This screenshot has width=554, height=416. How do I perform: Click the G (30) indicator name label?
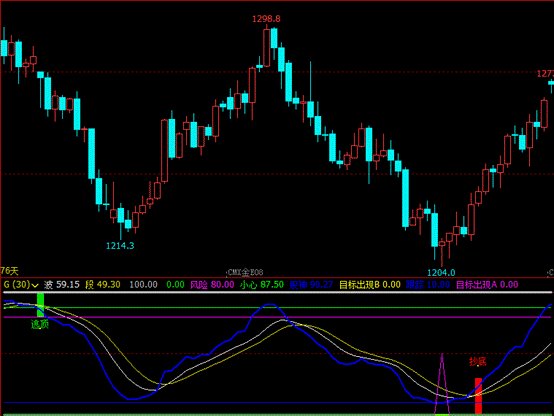point(17,285)
